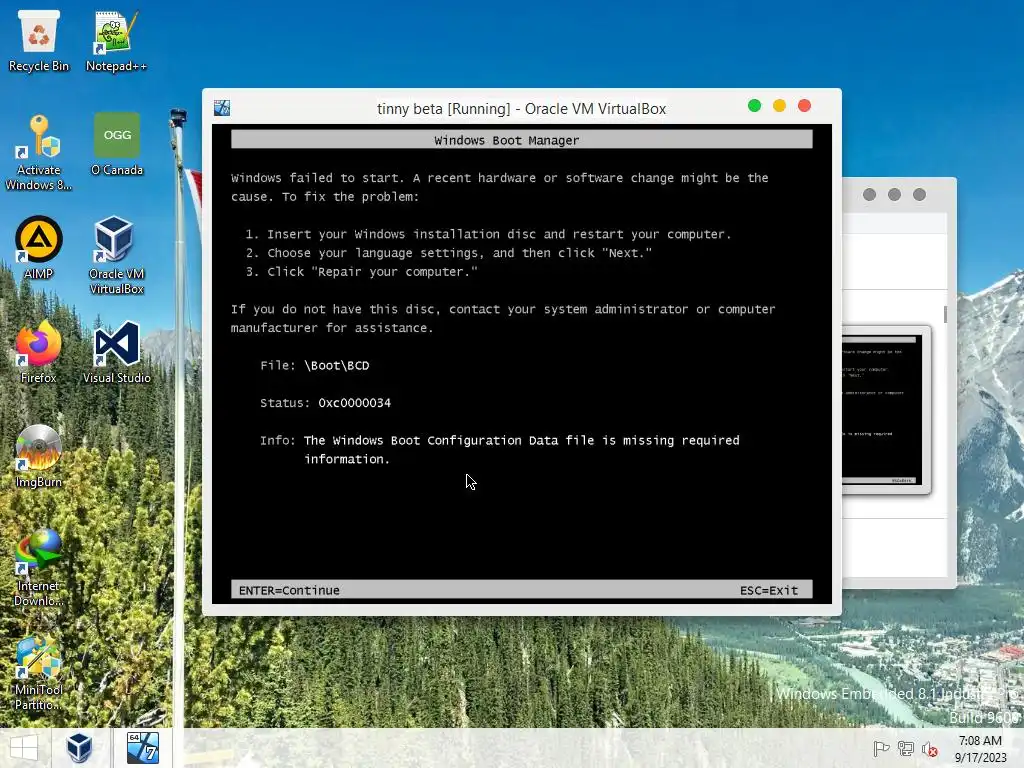Click ESC=Exit in the boot manager
This screenshot has height=768, width=1024.
click(x=769, y=590)
